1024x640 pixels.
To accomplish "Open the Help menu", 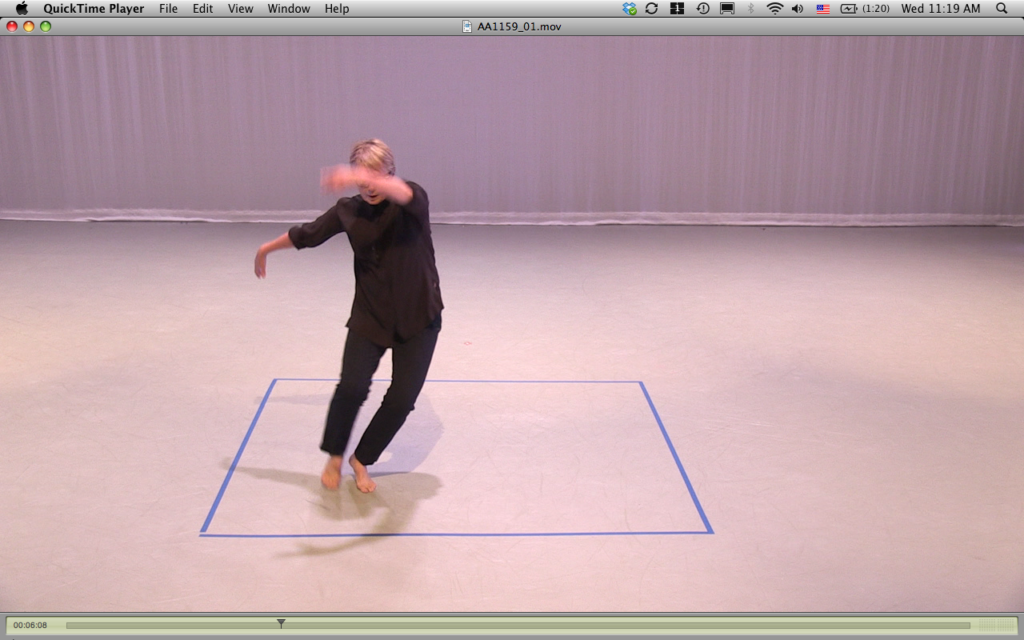I will point(337,8).
